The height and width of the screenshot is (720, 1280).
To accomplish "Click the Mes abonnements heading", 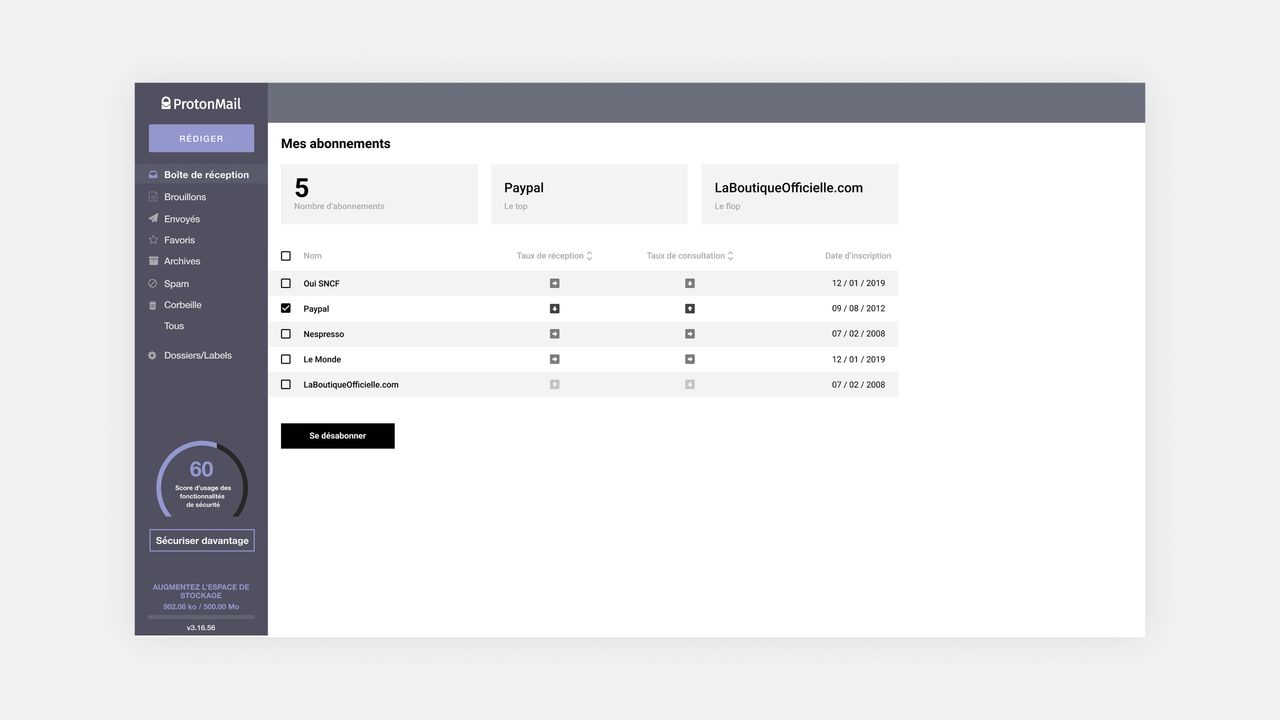I will tap(336, 144).
